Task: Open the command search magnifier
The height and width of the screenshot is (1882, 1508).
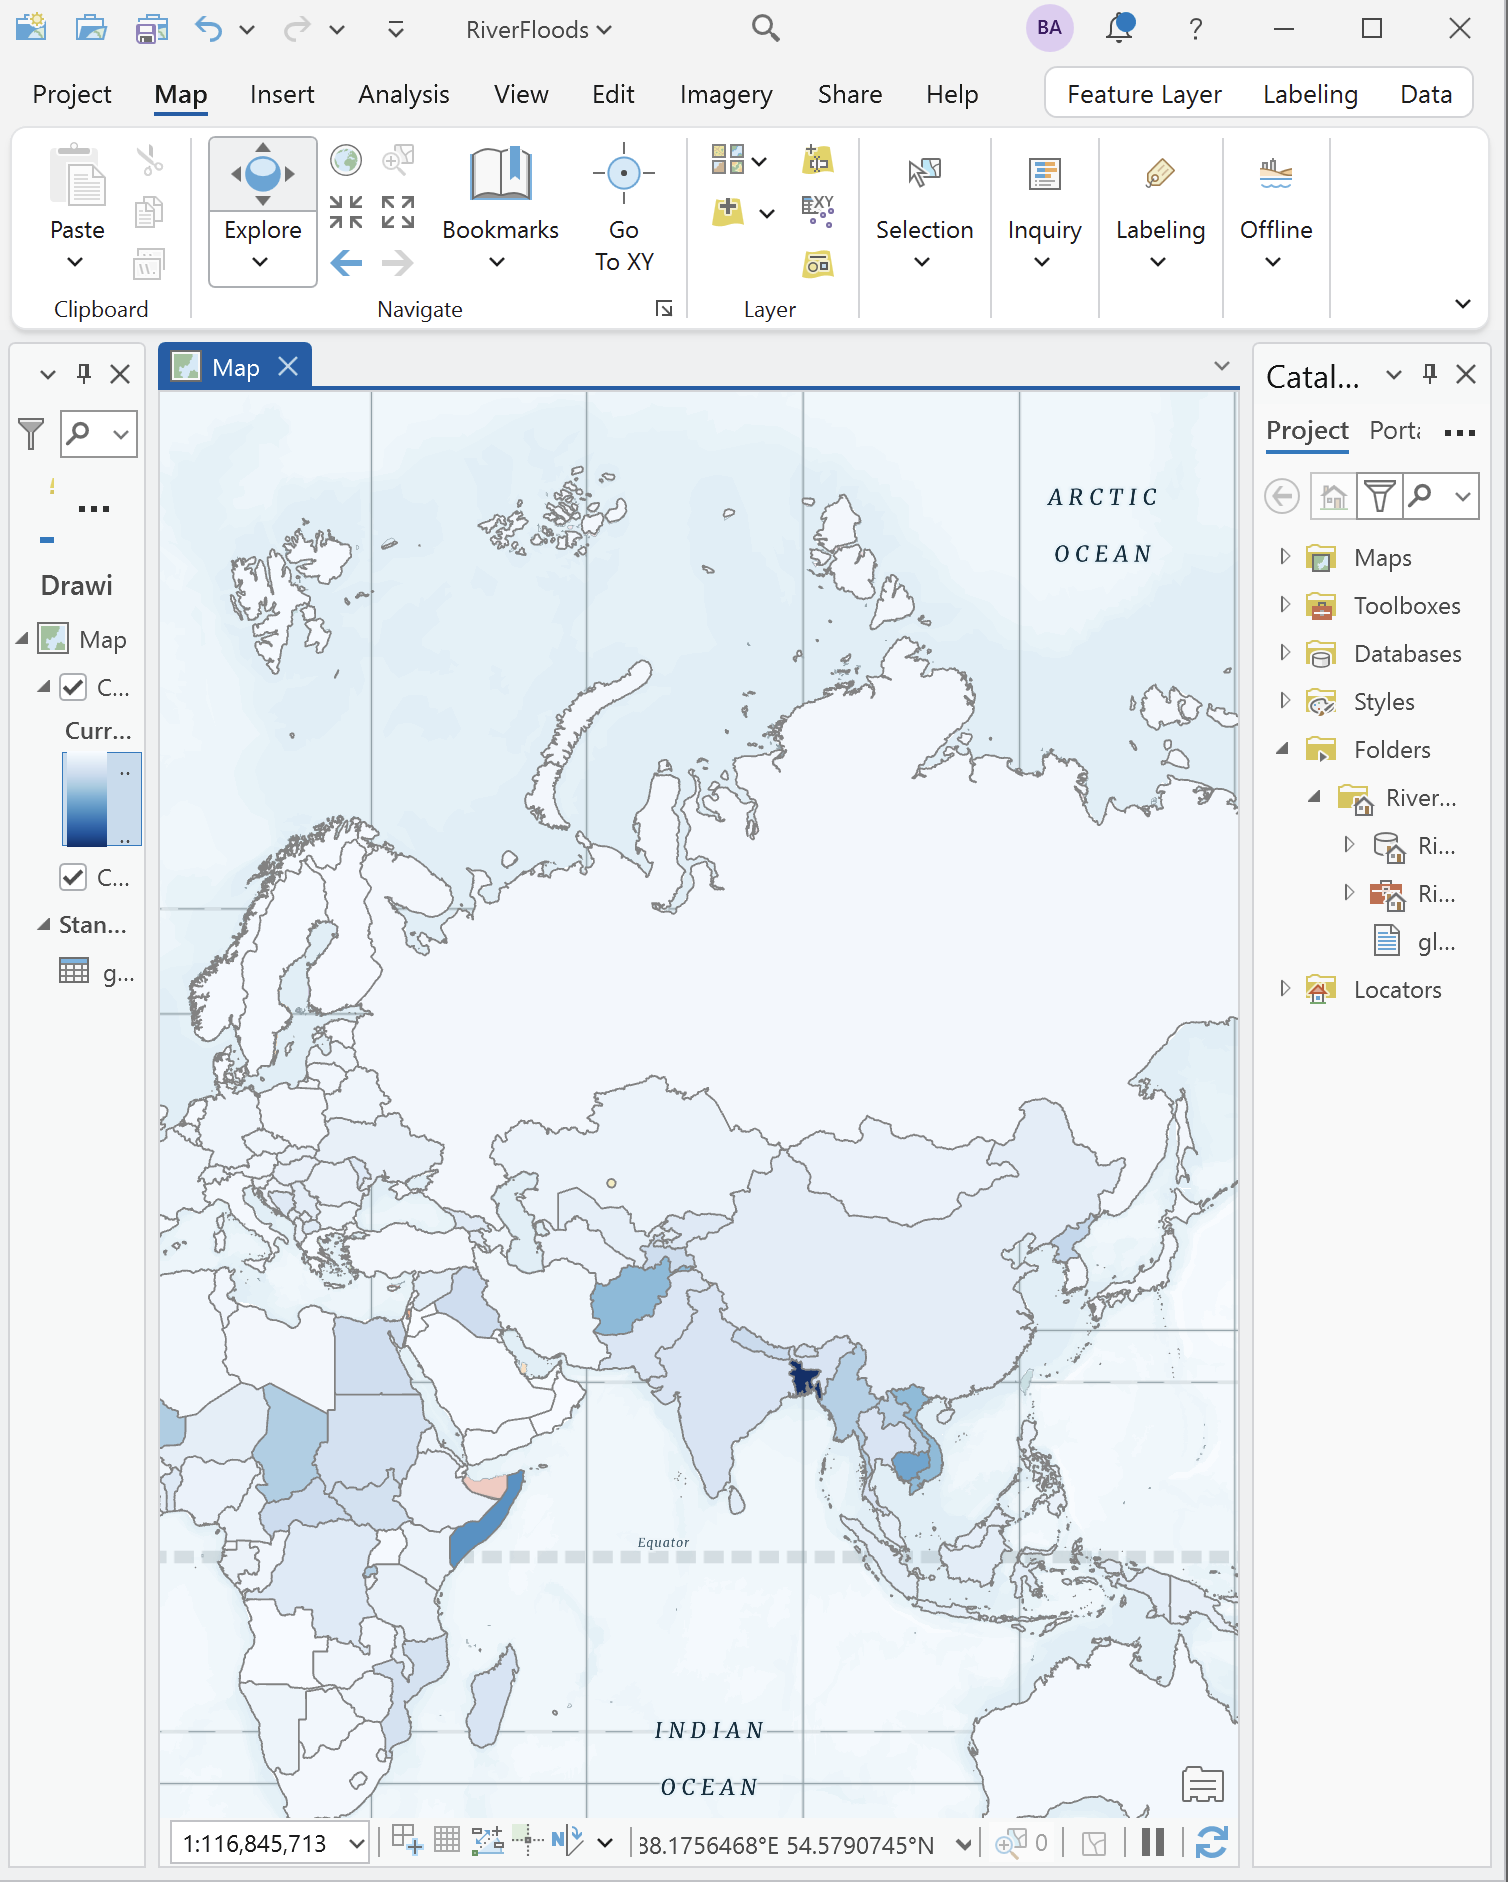Action: pyautogui.click(x=765, y=28)
